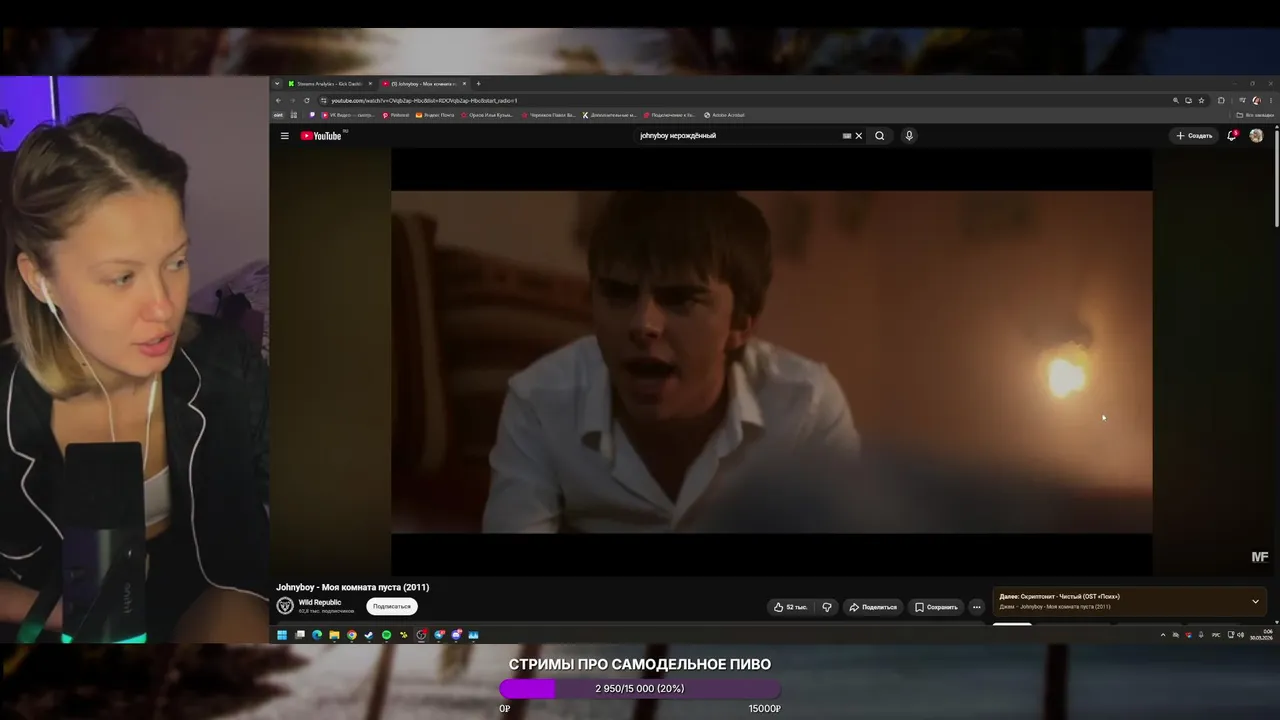The width and height of the screenshot is (1280, 720).
Task: Start voice search with the microphone
Action: click(909, 136)
